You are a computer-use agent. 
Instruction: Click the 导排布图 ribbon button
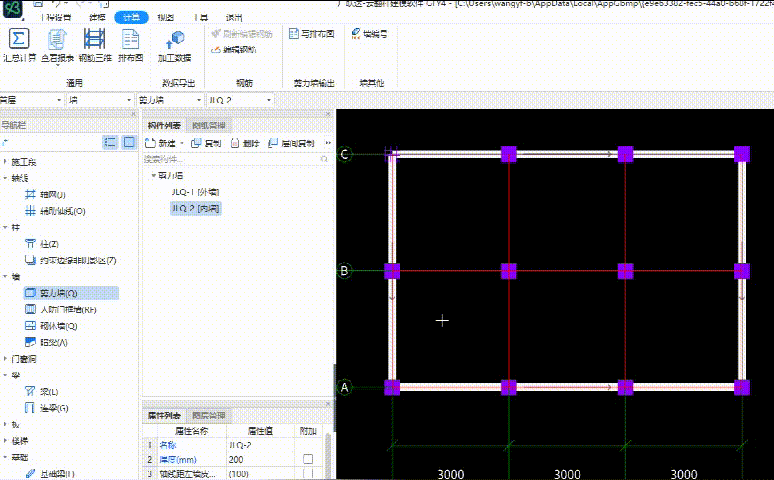pos(311,34)
